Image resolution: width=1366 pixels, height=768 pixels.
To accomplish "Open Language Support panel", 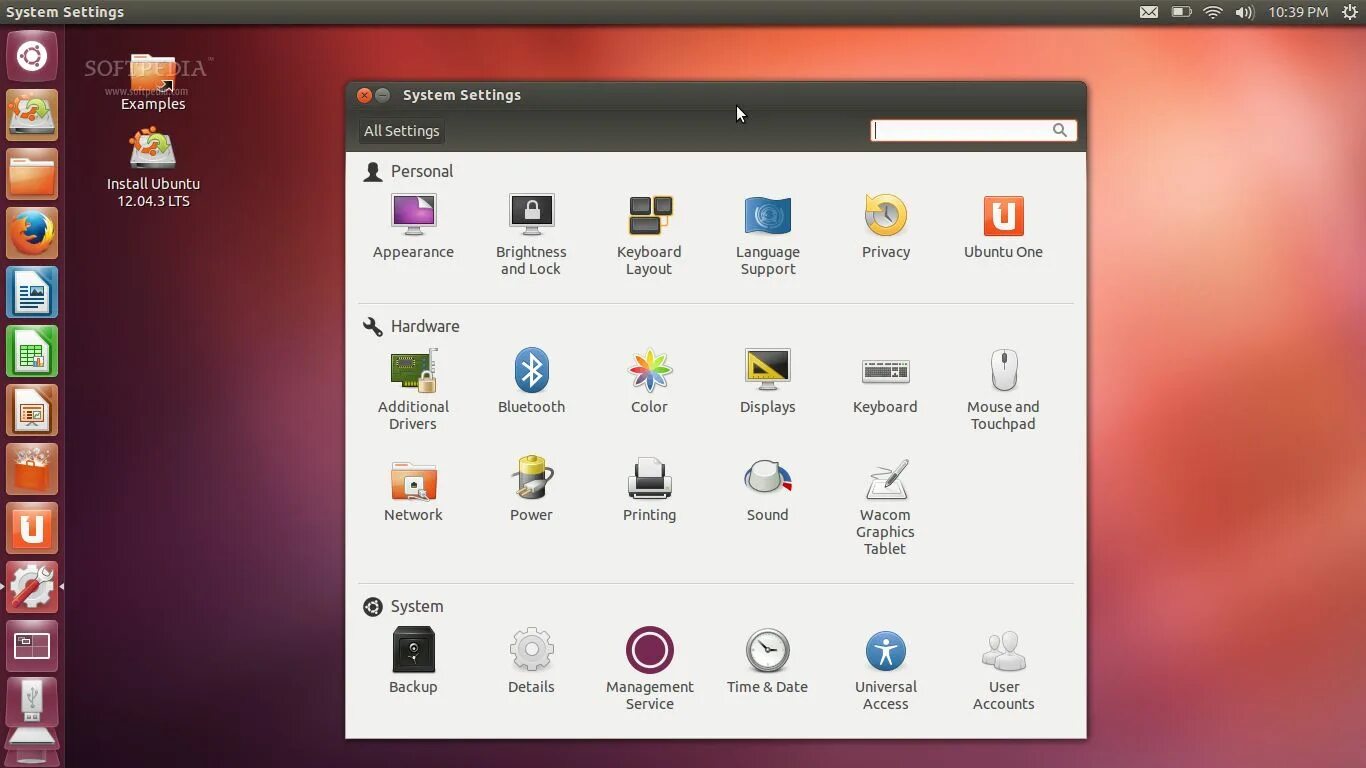I will coord(767,236).
